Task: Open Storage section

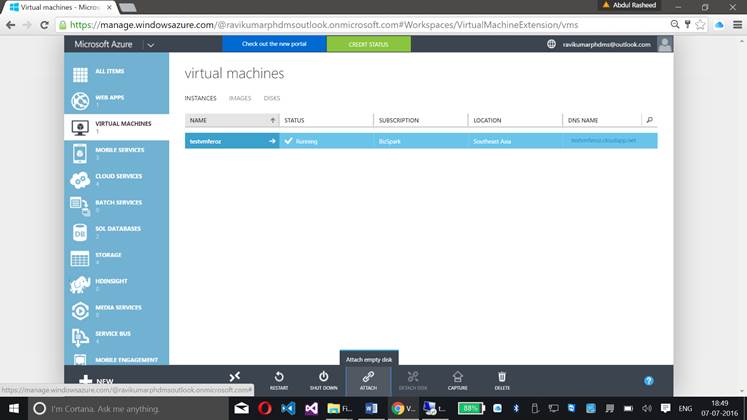Action: point(116,258)
